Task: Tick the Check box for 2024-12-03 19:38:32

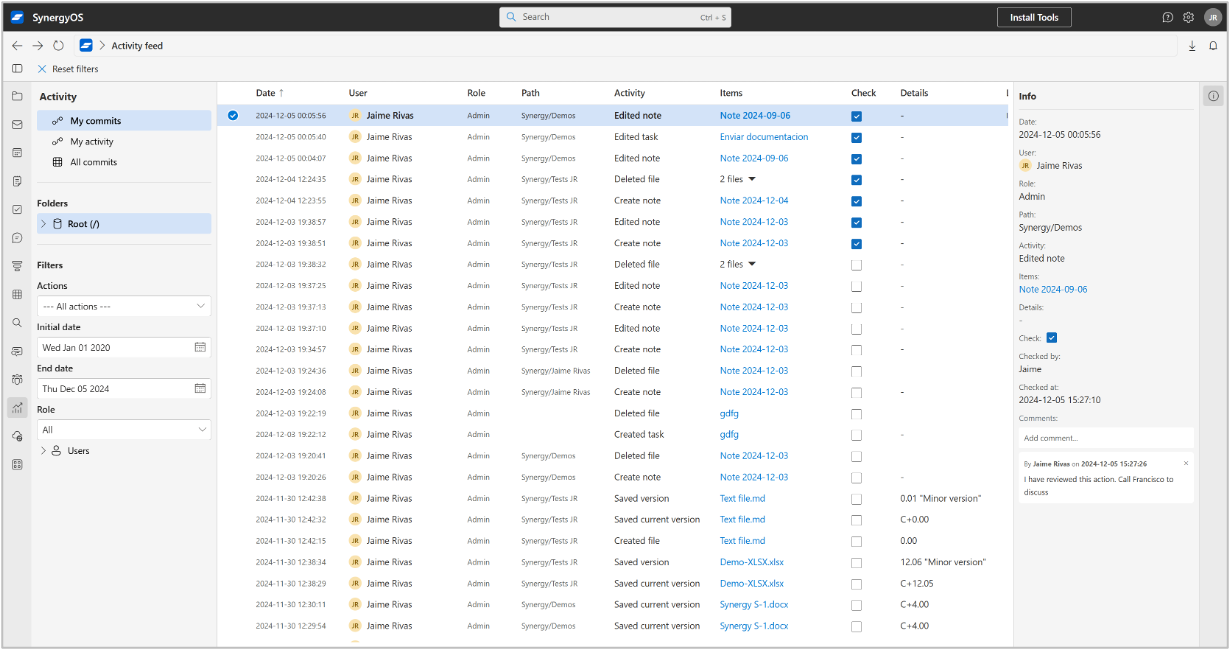Action: [856, 265]
